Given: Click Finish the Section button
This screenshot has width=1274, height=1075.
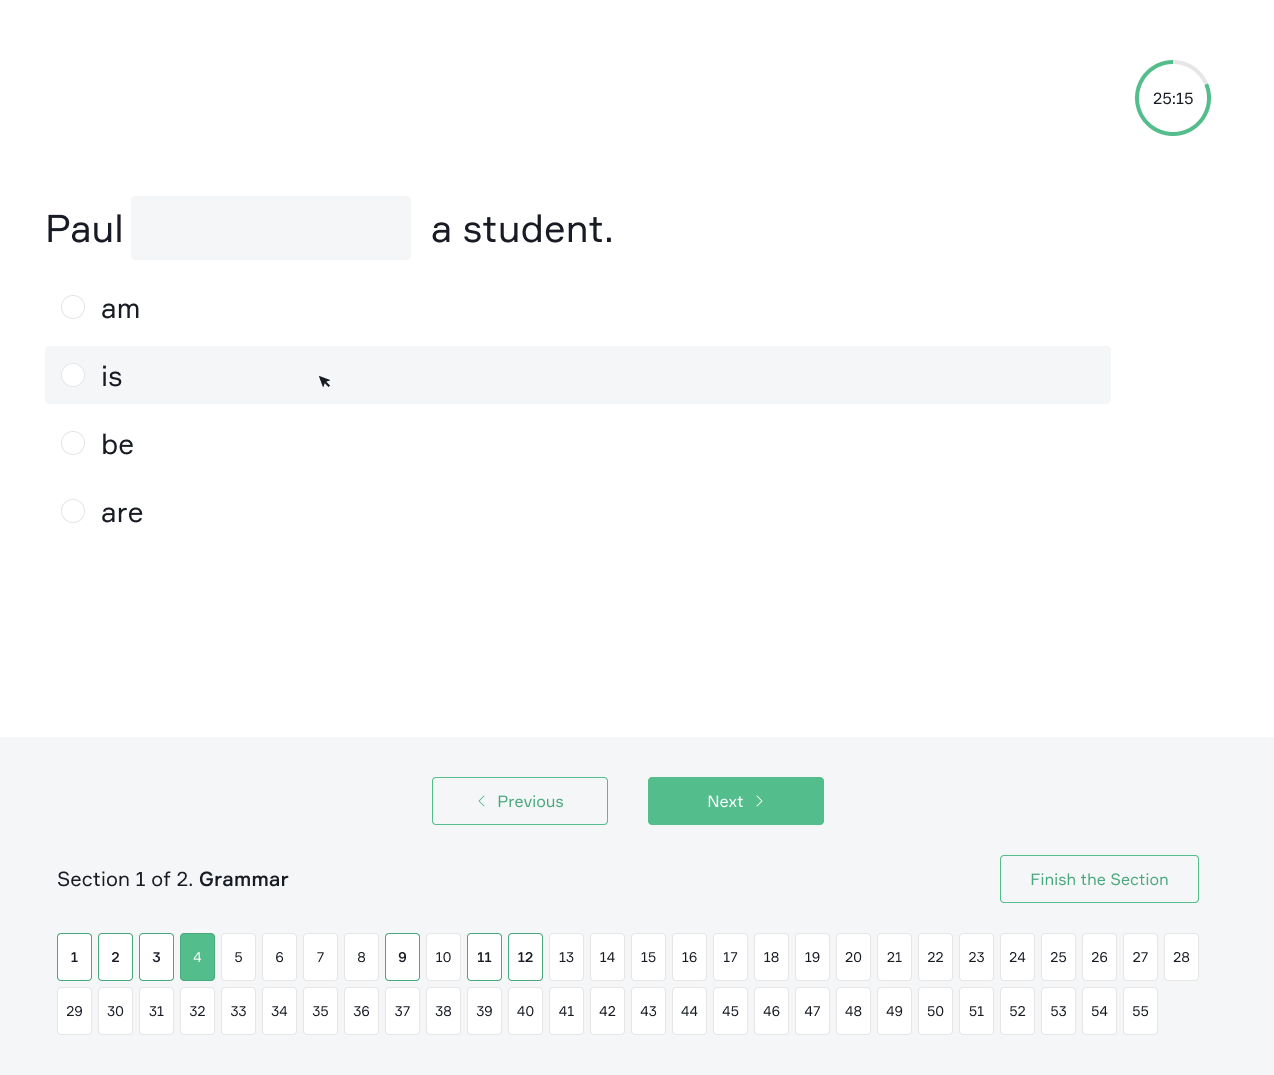Looking at the screenshot, I should pos(1099,879).
